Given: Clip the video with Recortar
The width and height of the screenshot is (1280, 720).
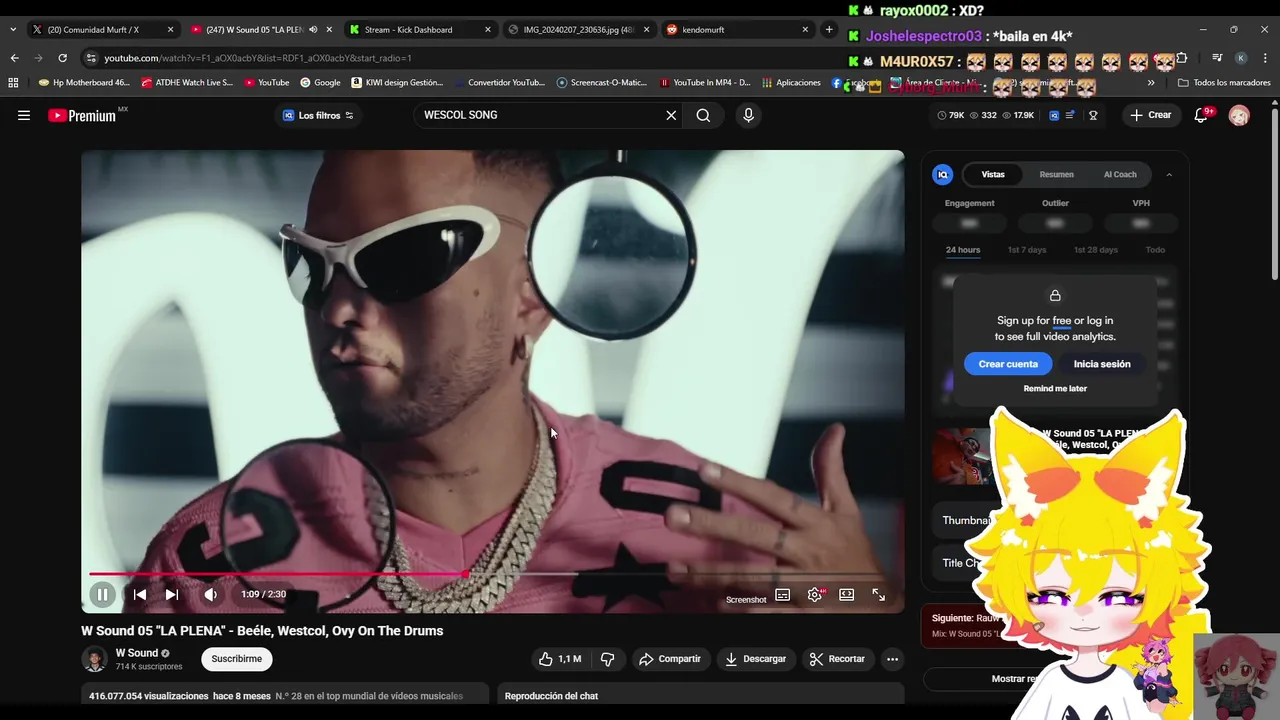Looking at the screenshot, I should coord(837,659).
